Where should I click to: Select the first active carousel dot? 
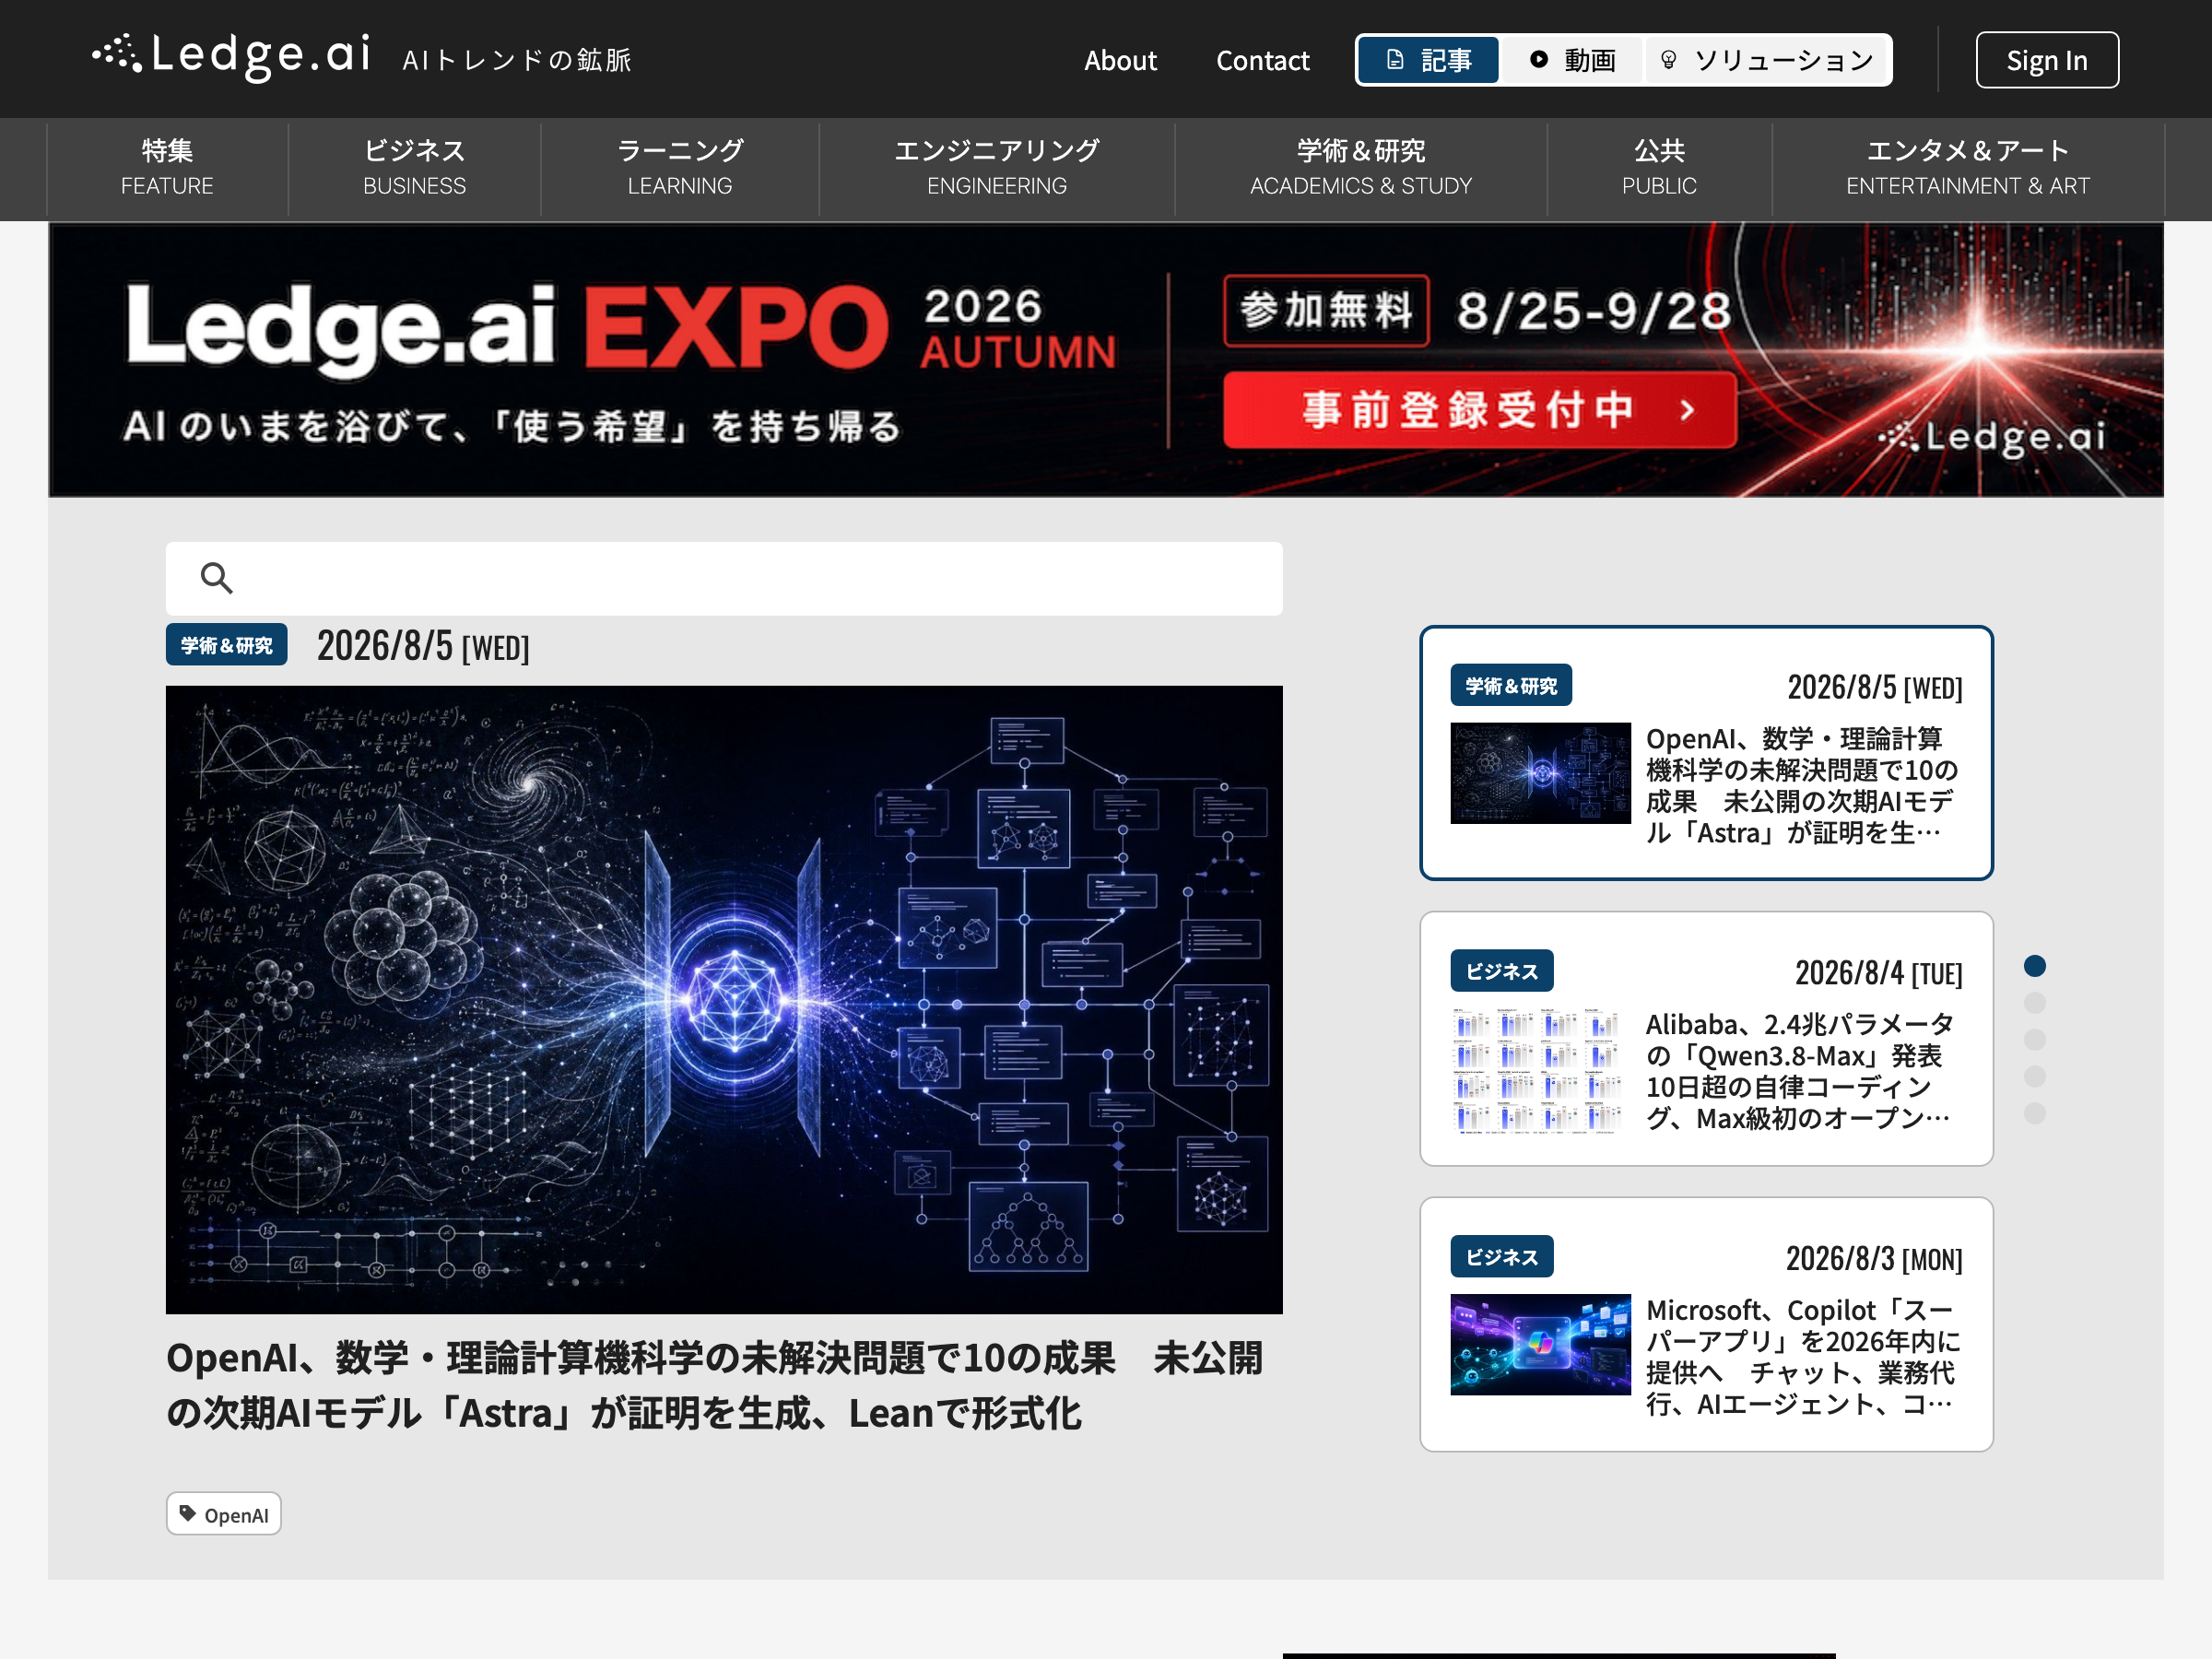tap(2034, 966)
